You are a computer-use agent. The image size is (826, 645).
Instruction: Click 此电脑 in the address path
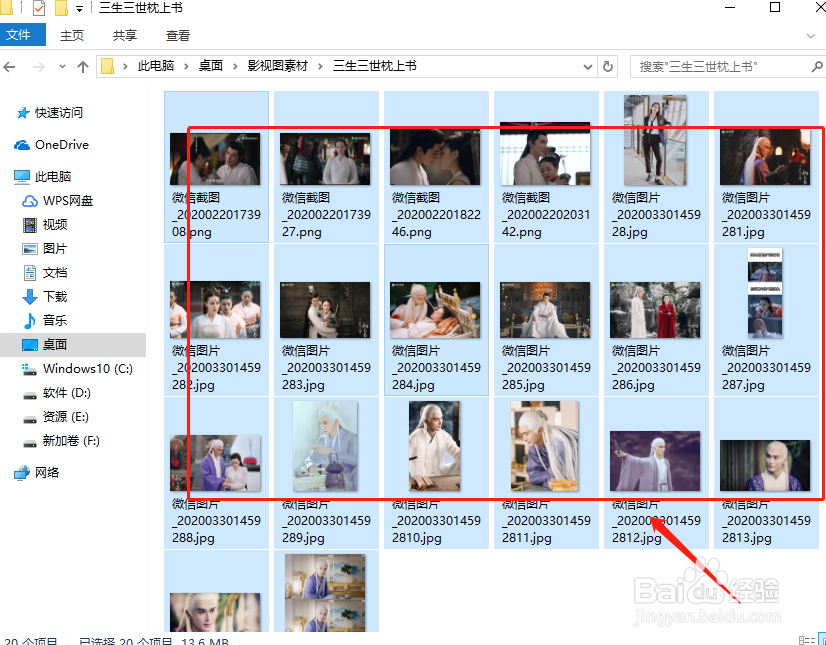click(156, 66)
